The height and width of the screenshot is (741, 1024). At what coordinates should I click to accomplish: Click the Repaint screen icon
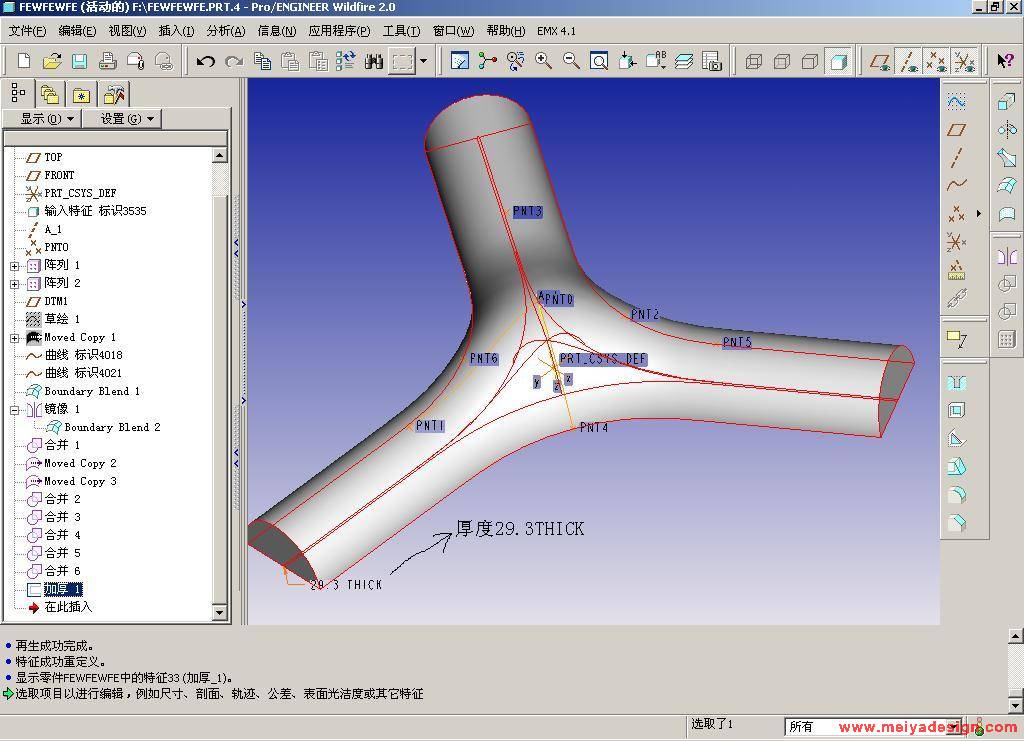pos(460,61)
